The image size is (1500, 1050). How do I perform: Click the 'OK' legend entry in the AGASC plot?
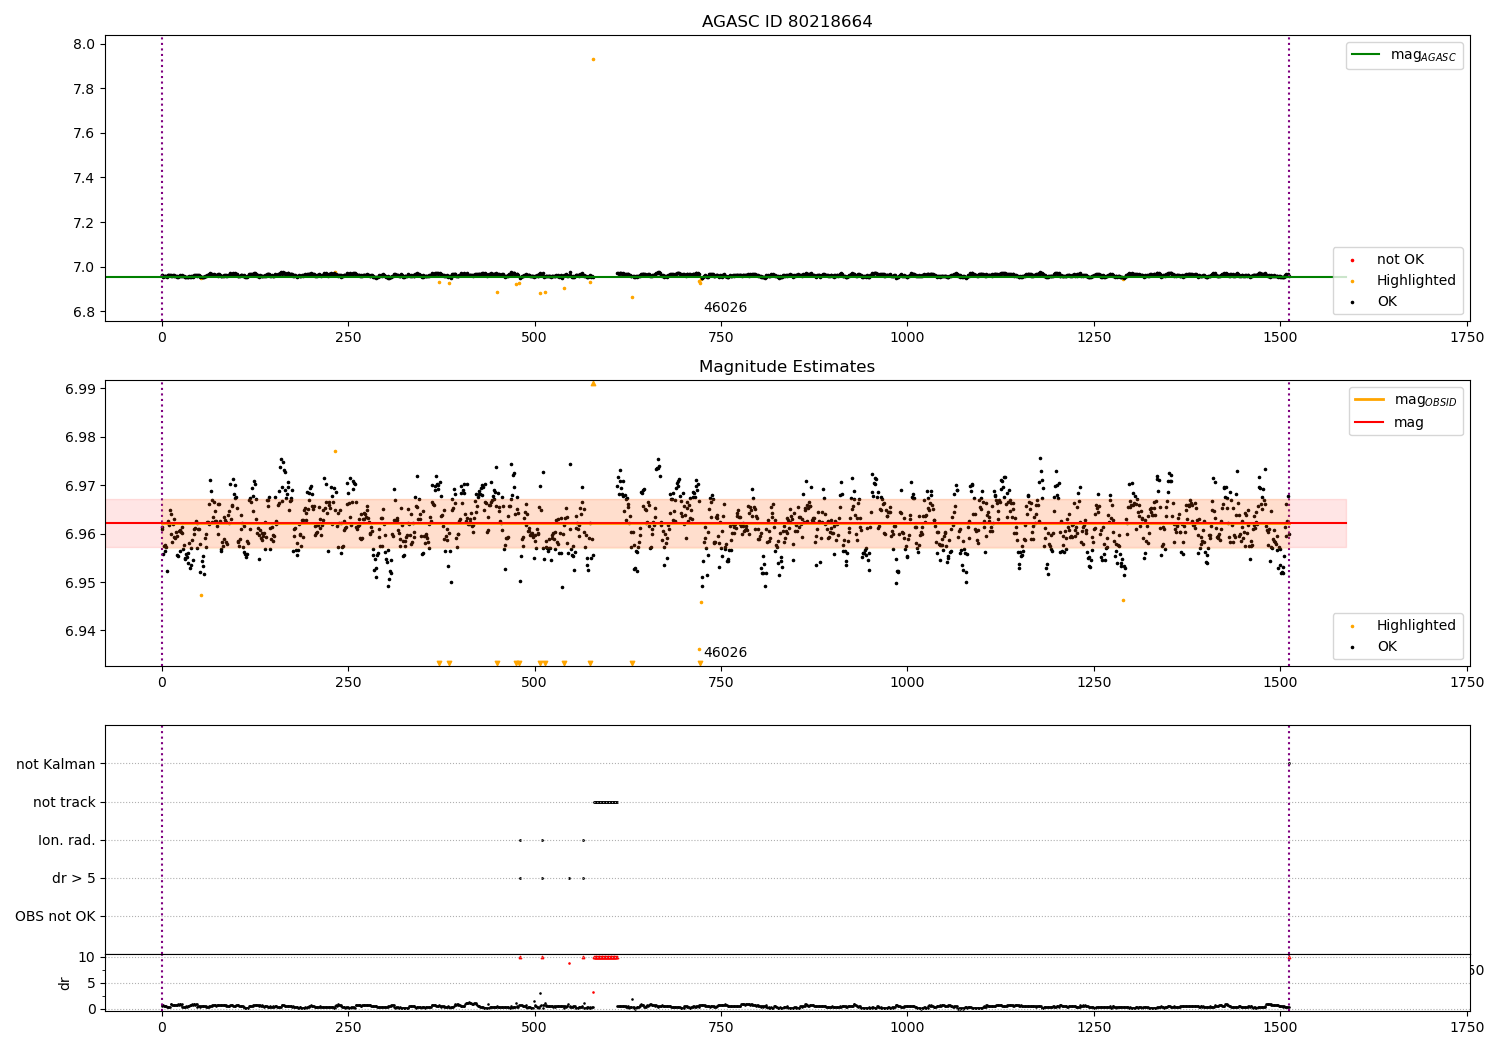[x=1387, y=301]
